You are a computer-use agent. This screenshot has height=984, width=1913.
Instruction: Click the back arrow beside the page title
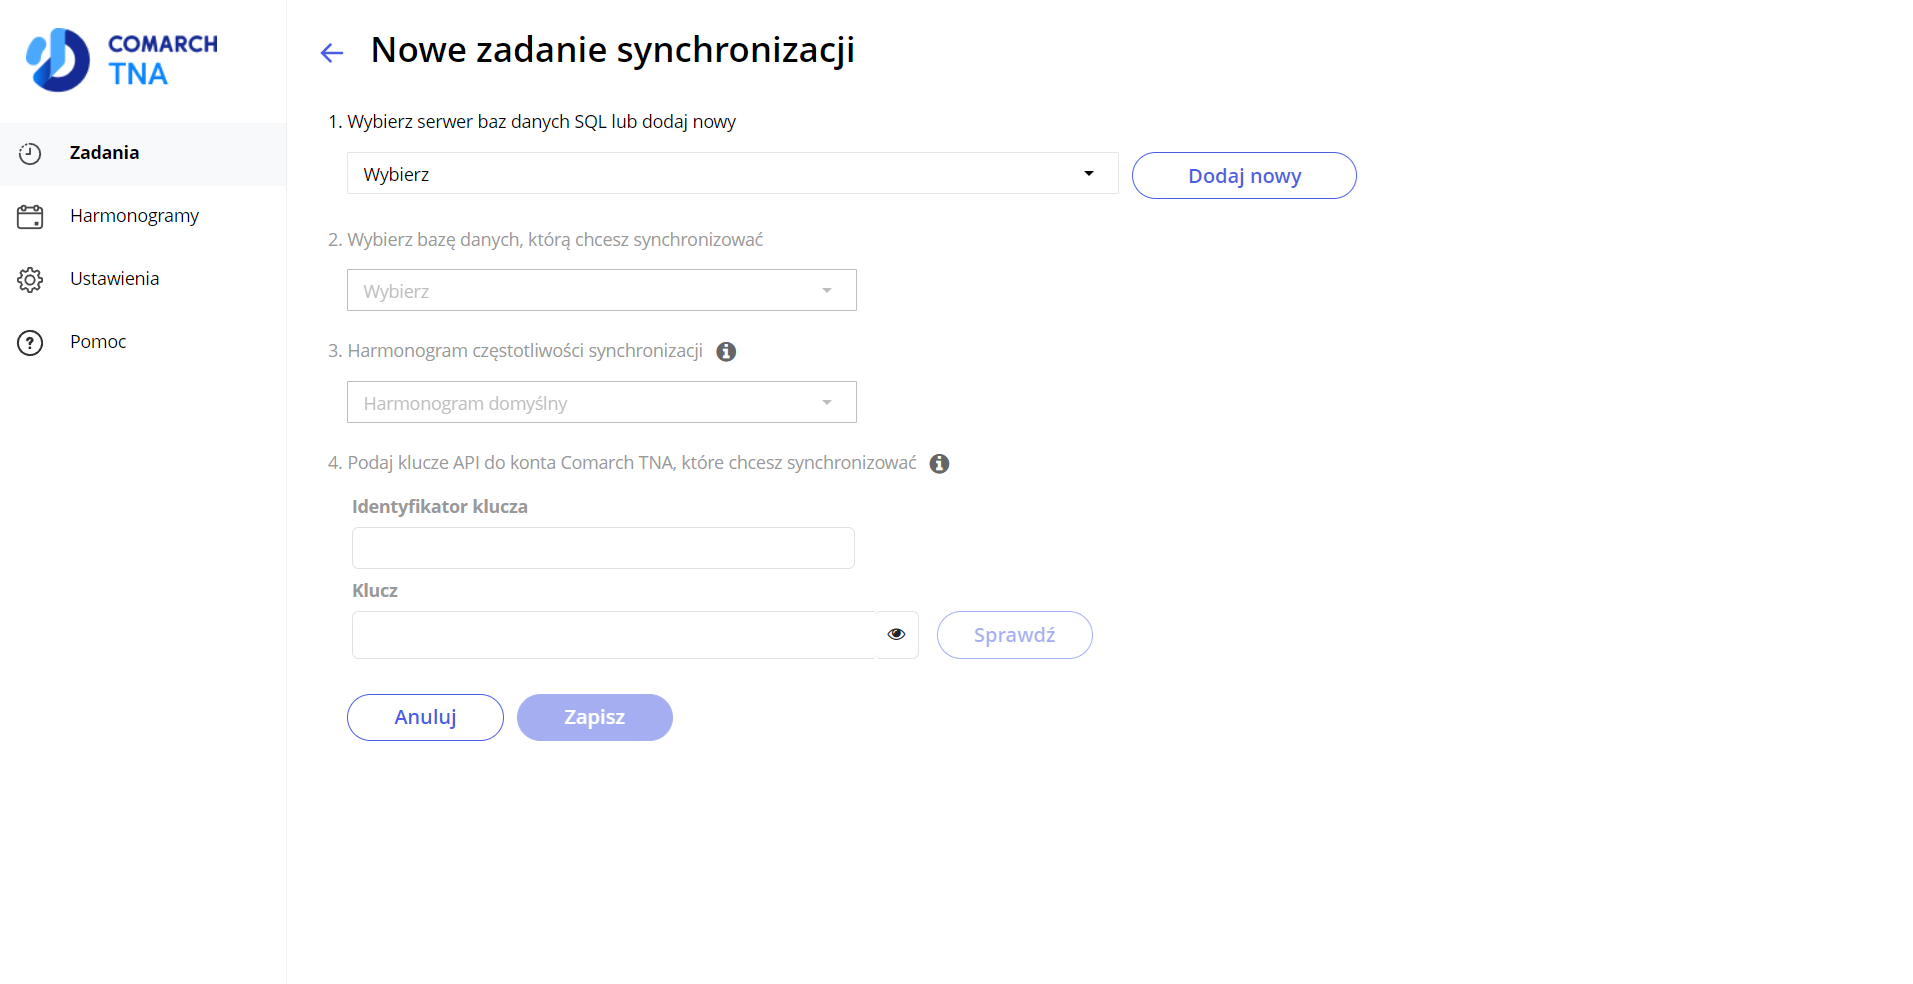[x=331, y=52]
